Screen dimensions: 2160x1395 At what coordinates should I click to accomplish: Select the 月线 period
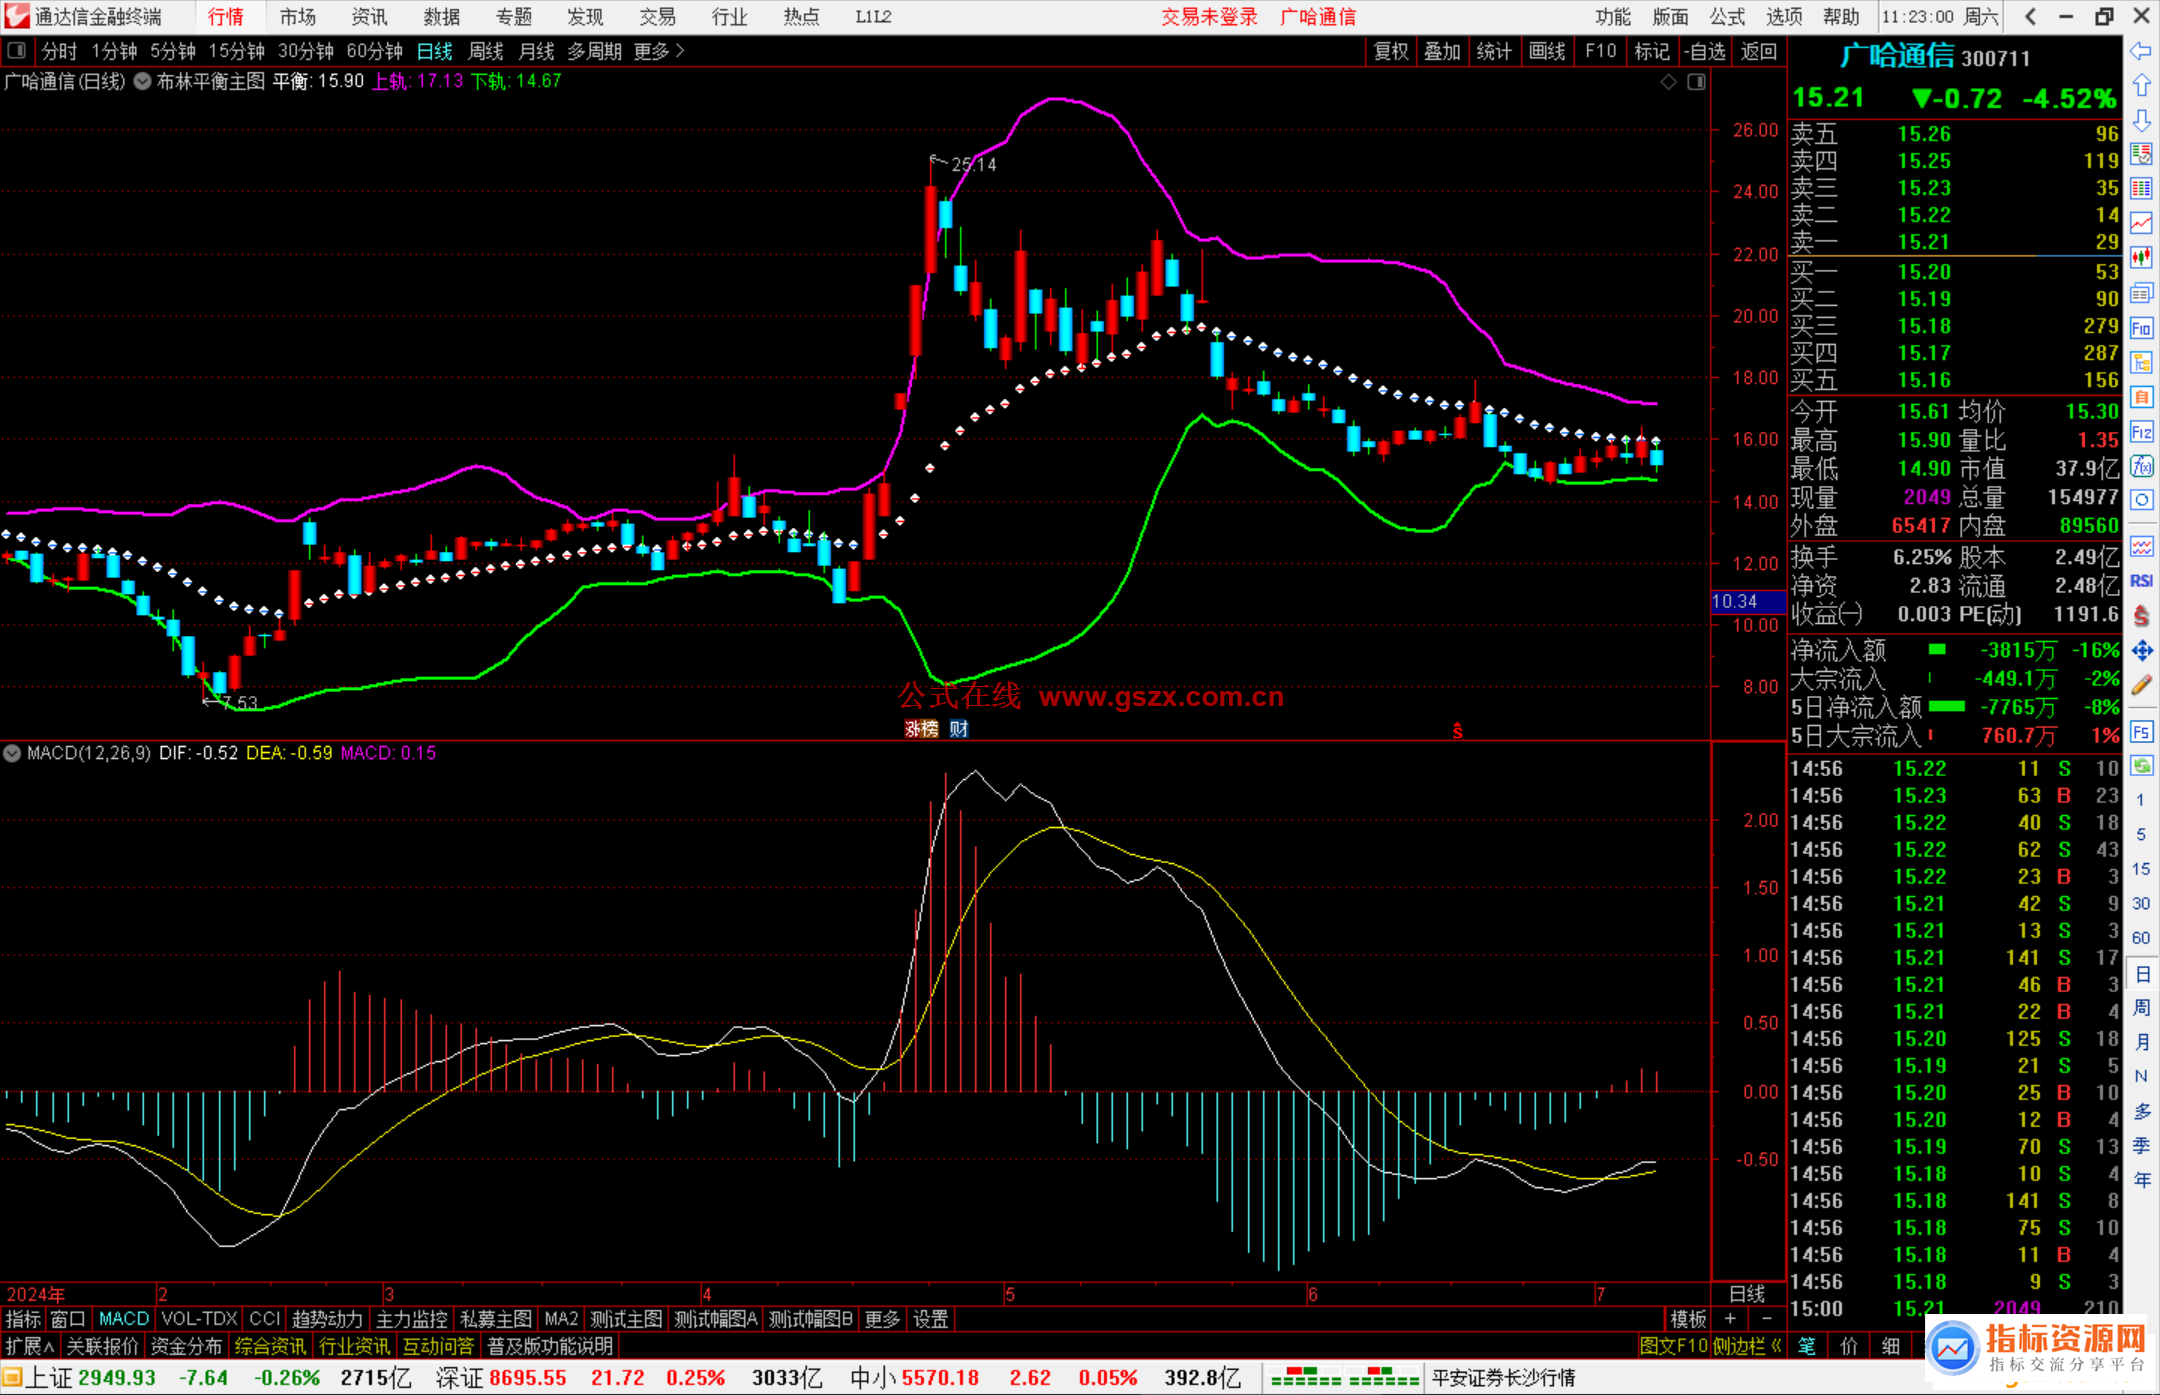click(x=536, y=51)
